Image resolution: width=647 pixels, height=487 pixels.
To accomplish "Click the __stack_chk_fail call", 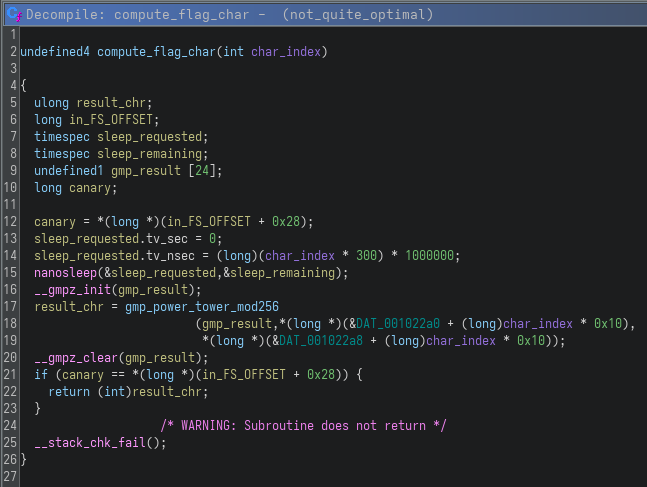I will click(90, 443).
